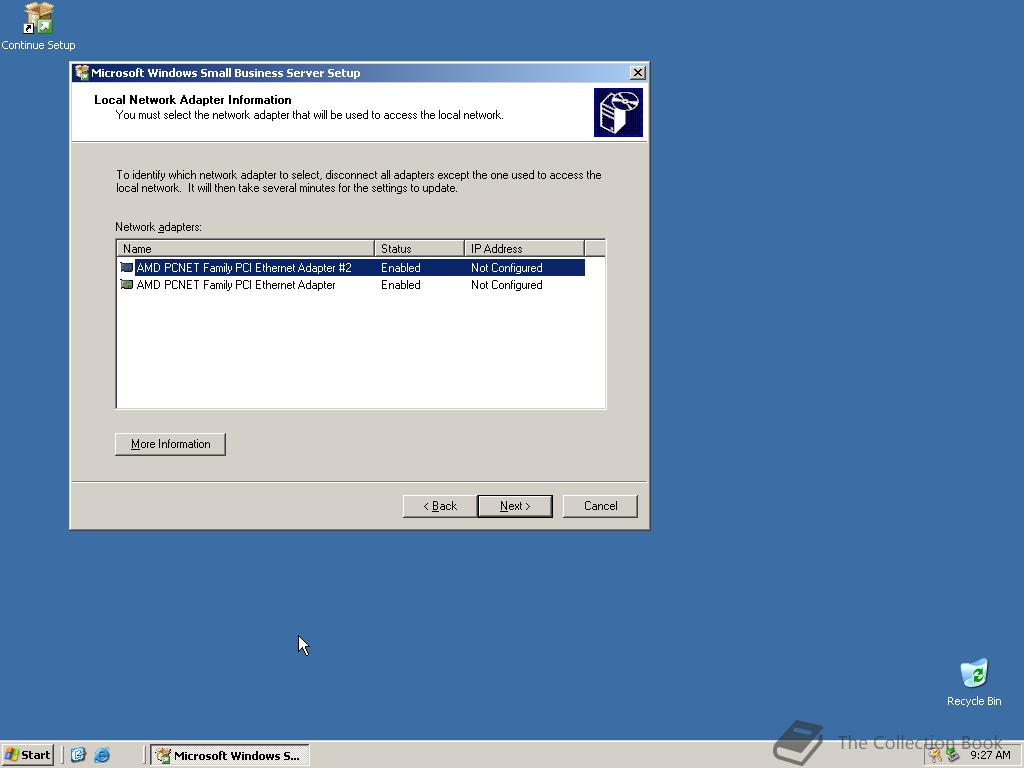The height and width of the screenshot is (768, 1024).
Task: Open the Start menu
Action: [27, 755]
